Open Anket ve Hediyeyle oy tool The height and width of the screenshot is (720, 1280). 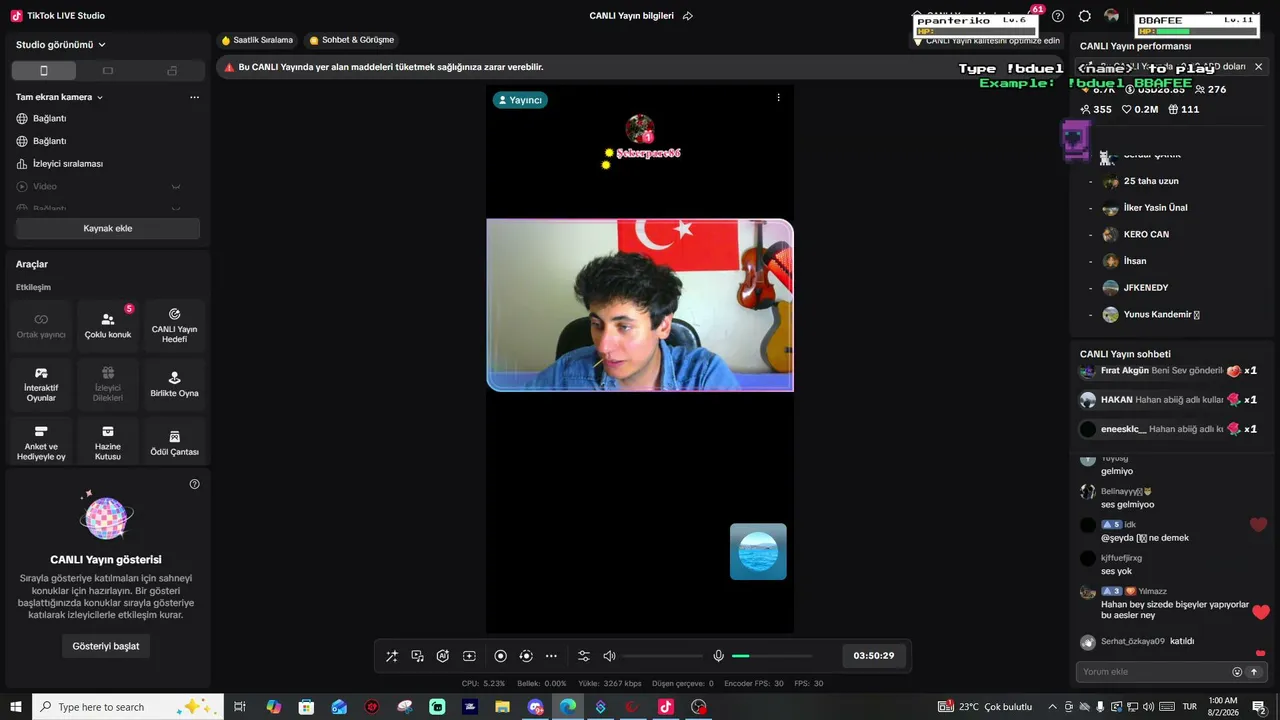tap(41, 443)
